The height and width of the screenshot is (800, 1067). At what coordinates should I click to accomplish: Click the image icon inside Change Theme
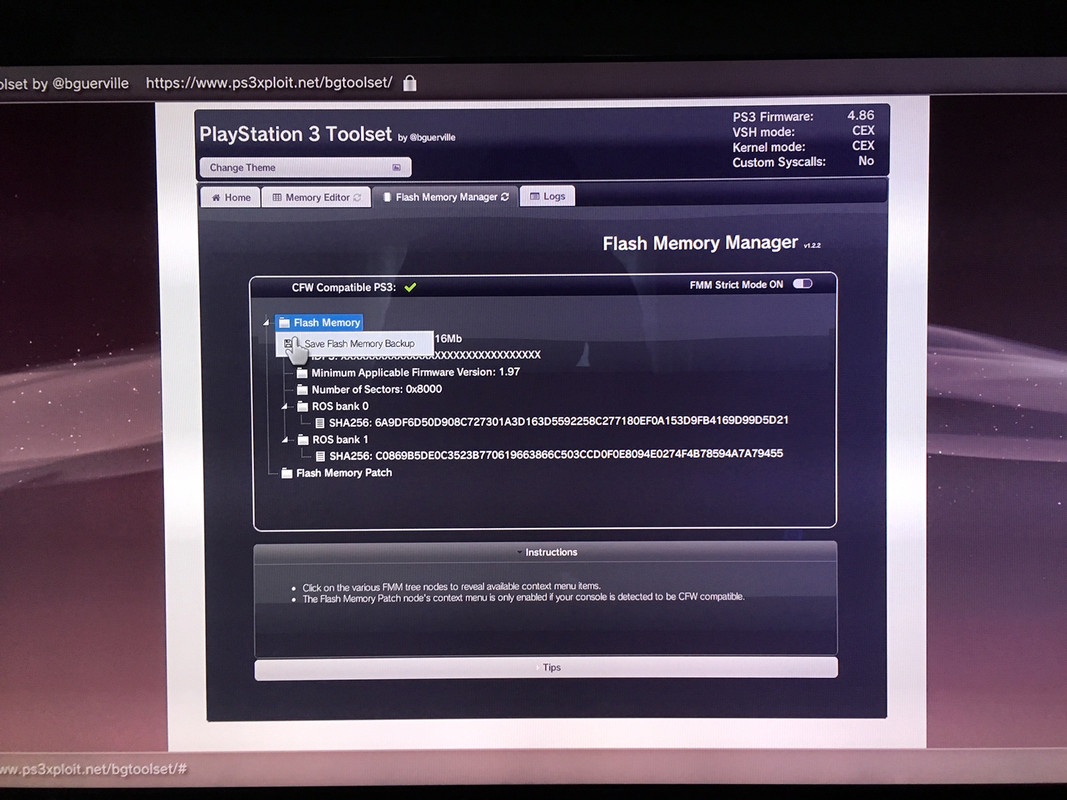397,167
